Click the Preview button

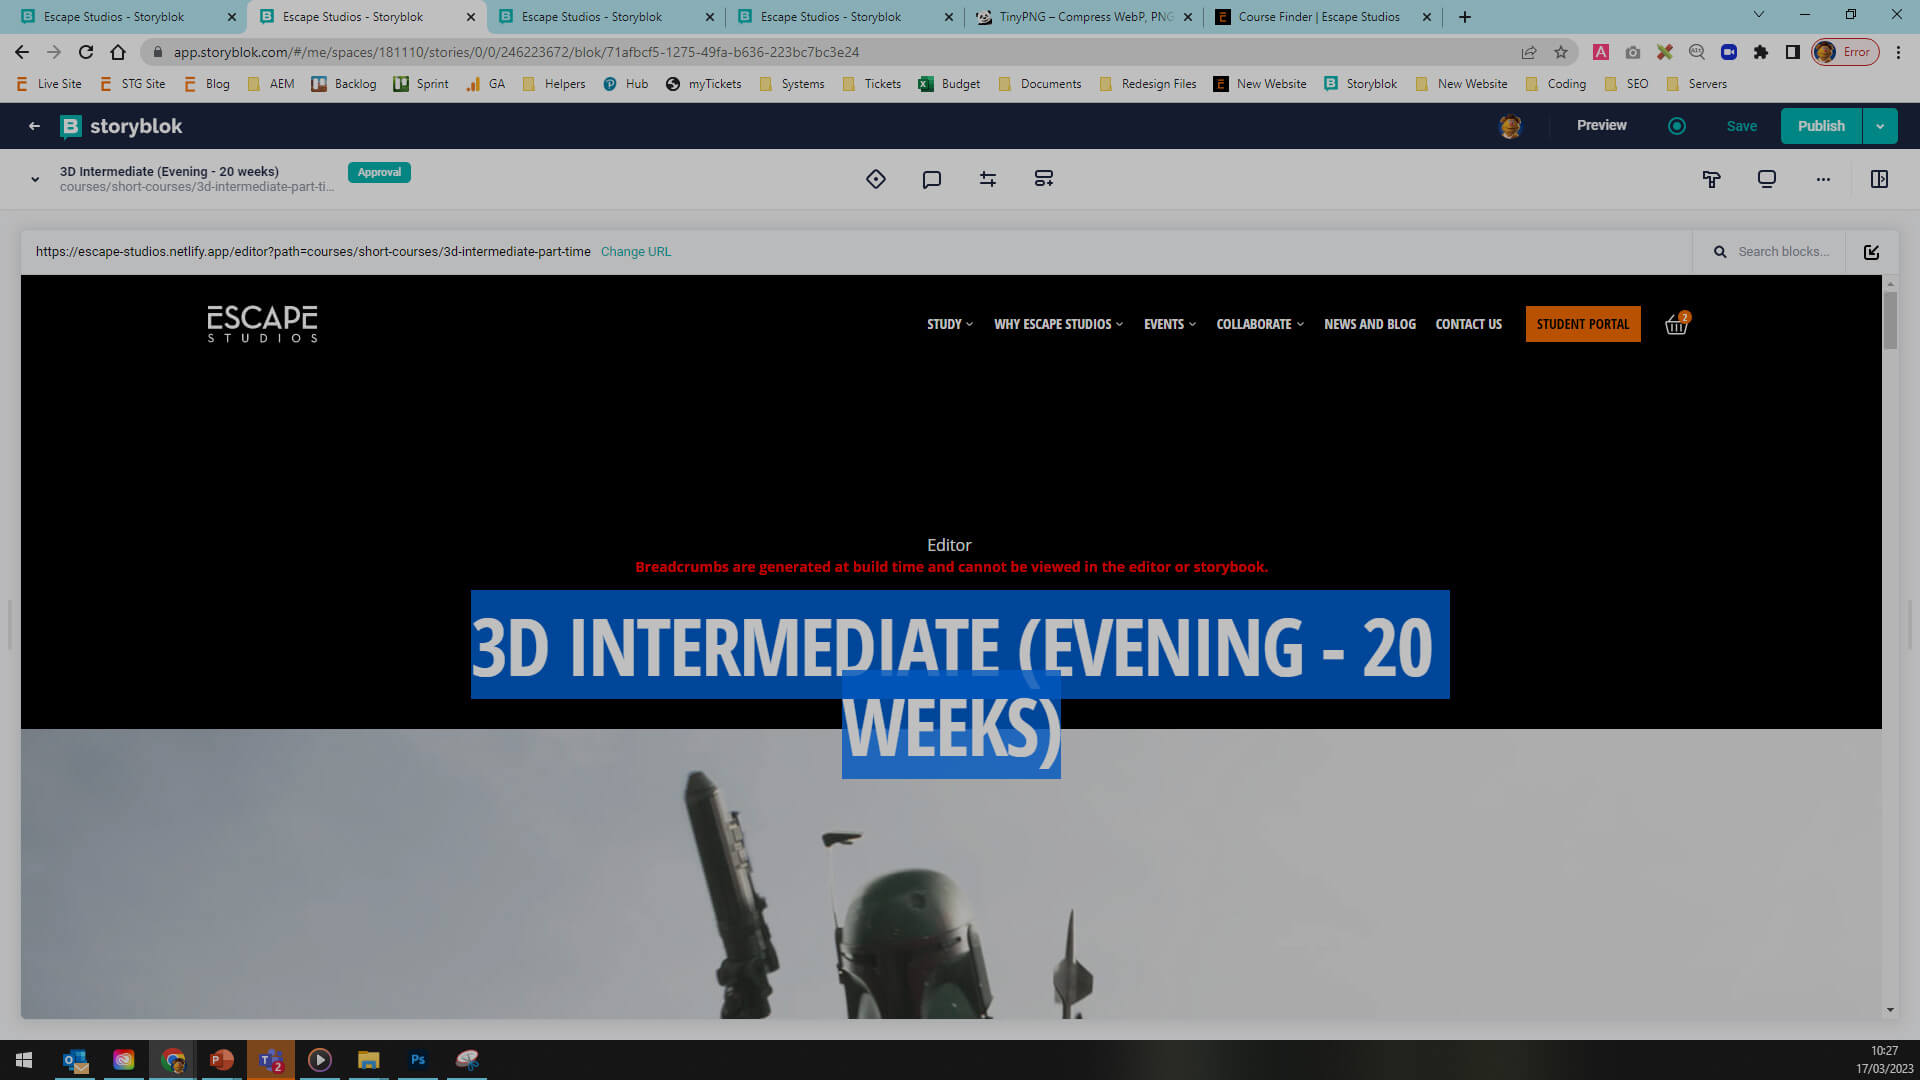1602,126
